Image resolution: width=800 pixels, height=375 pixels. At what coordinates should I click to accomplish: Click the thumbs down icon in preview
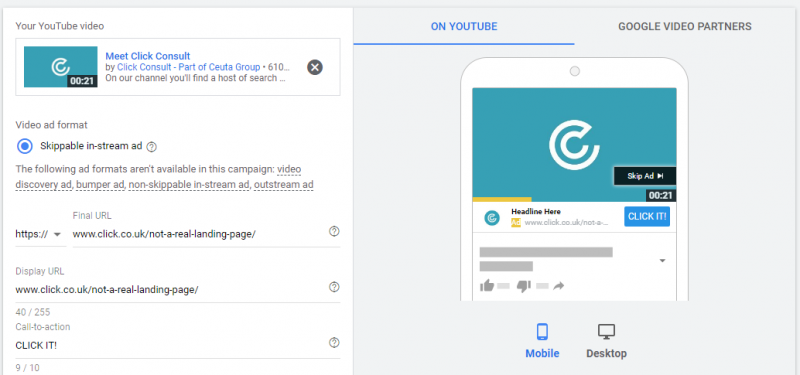(x=524, y=286)
